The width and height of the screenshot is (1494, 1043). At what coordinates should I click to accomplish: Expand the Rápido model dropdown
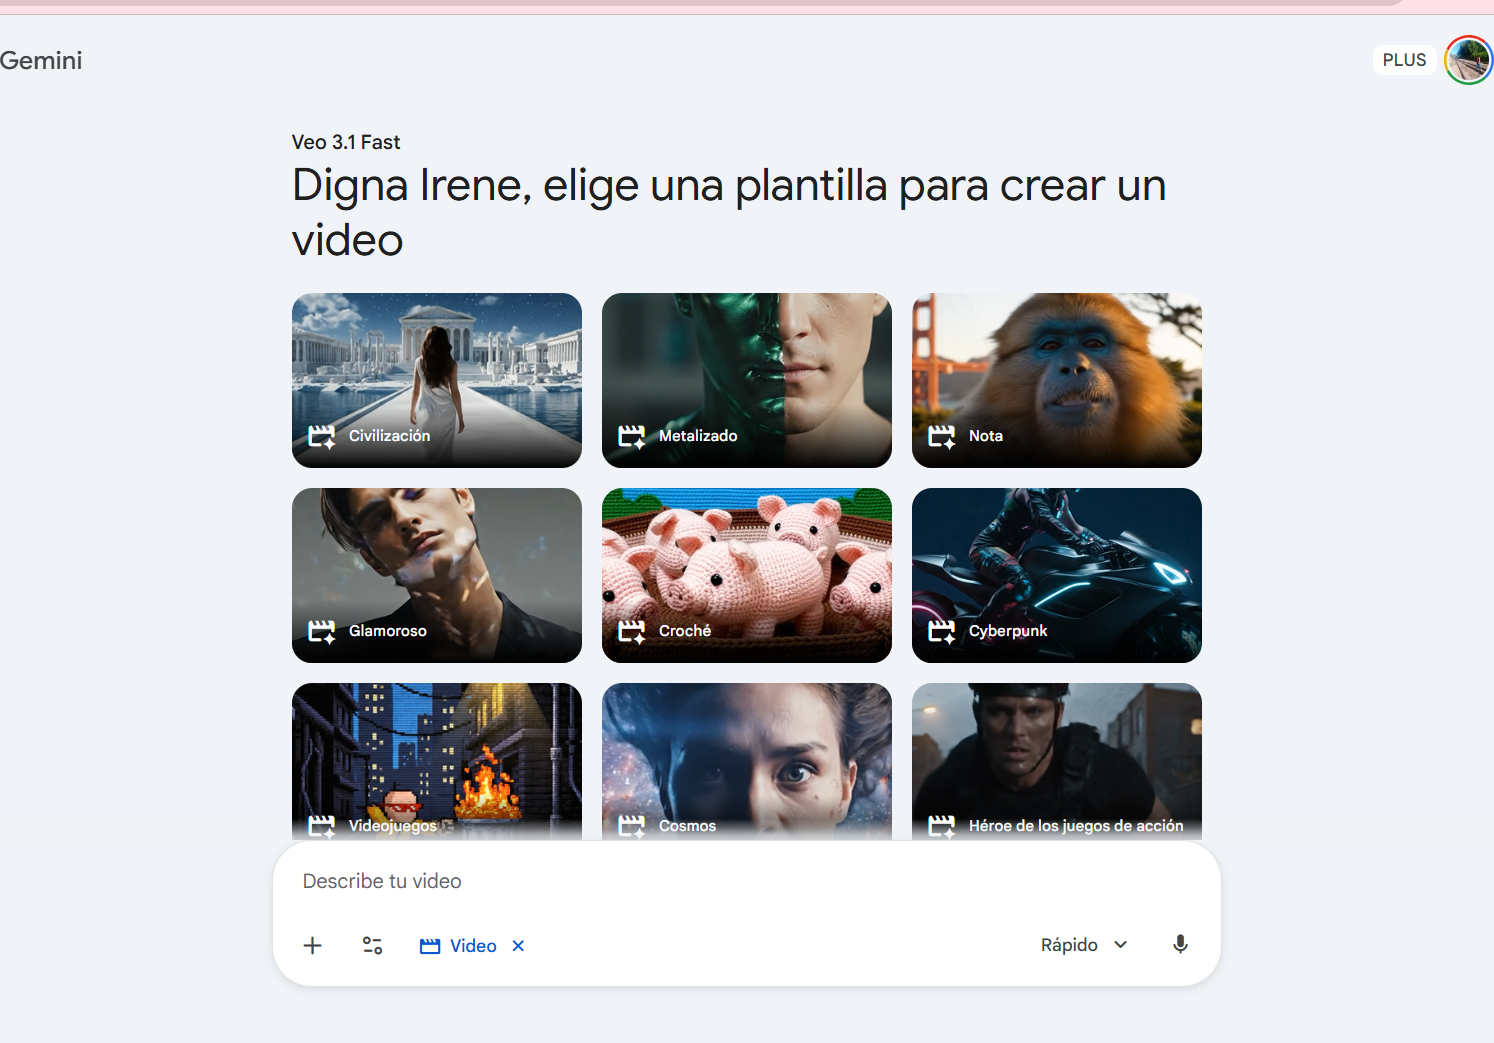click(x=1070, y=945)
